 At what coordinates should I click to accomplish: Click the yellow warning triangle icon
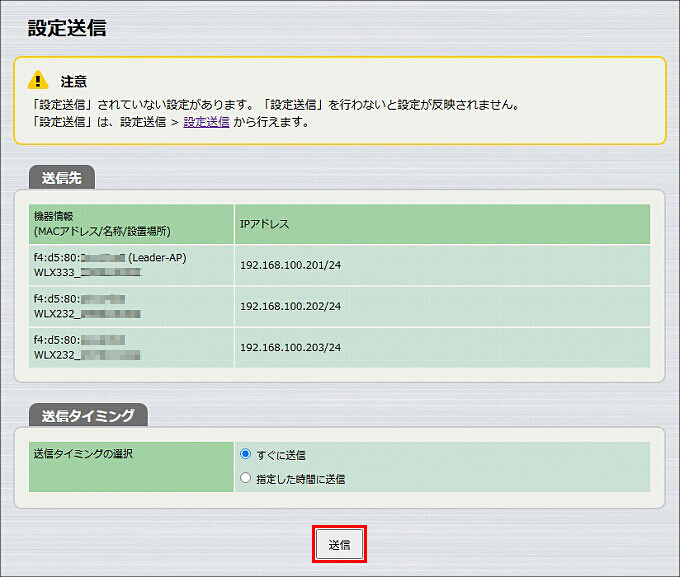pyautogui.click(x=38, y=80)
